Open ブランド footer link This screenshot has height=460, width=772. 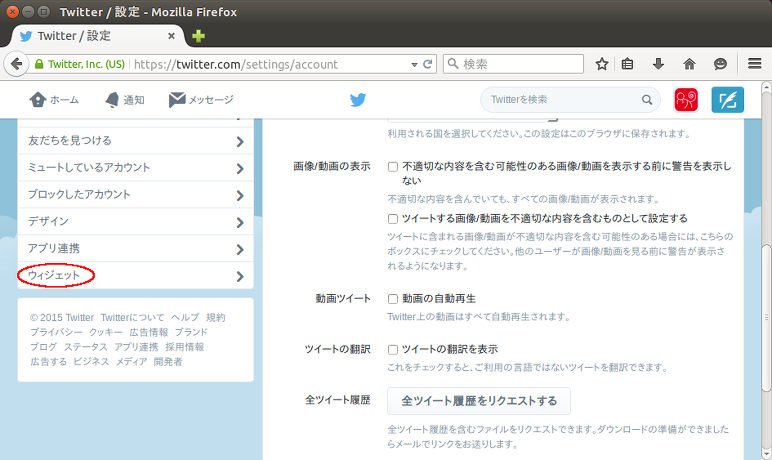[x=192, y=332]
